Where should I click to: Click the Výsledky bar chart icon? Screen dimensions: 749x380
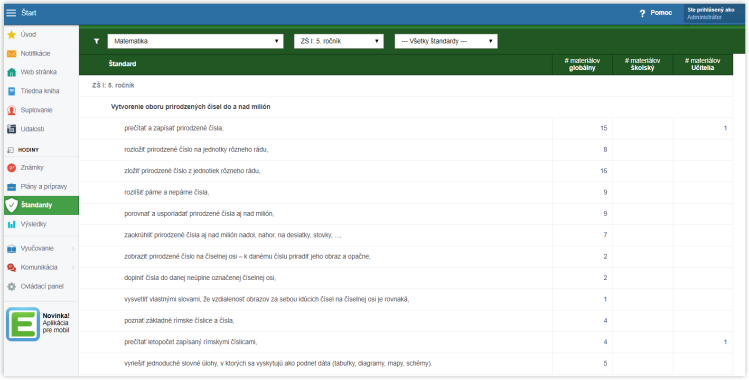11,224
